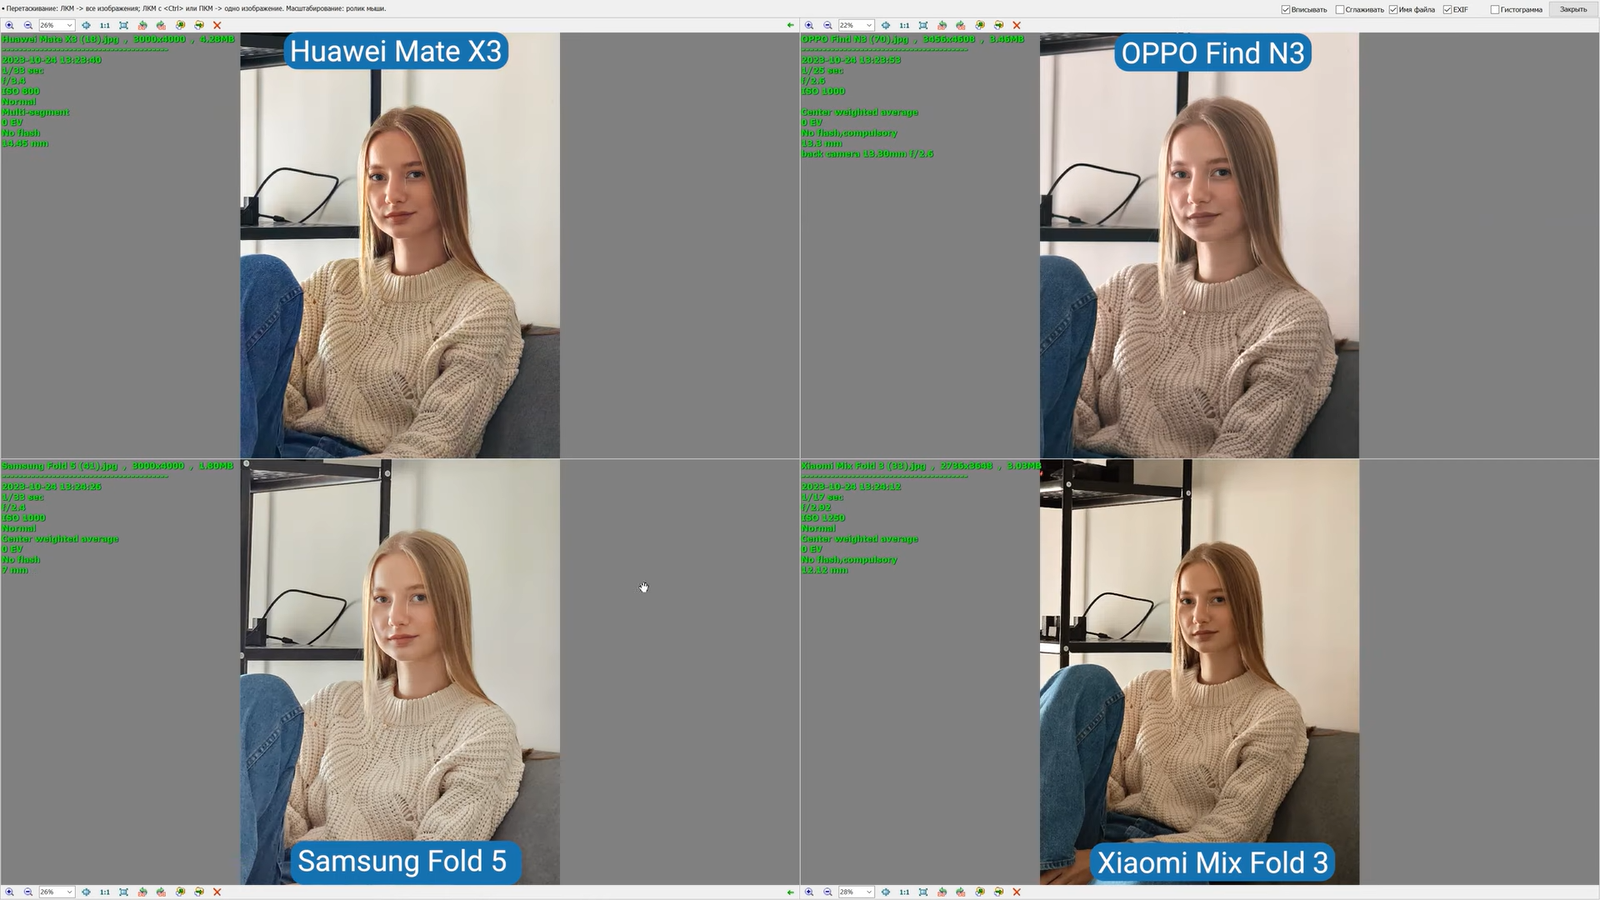Move the Xiaomi Mix Fold 3 file to folder
The image size is (1600, 900).
click(x=998, y=892)
